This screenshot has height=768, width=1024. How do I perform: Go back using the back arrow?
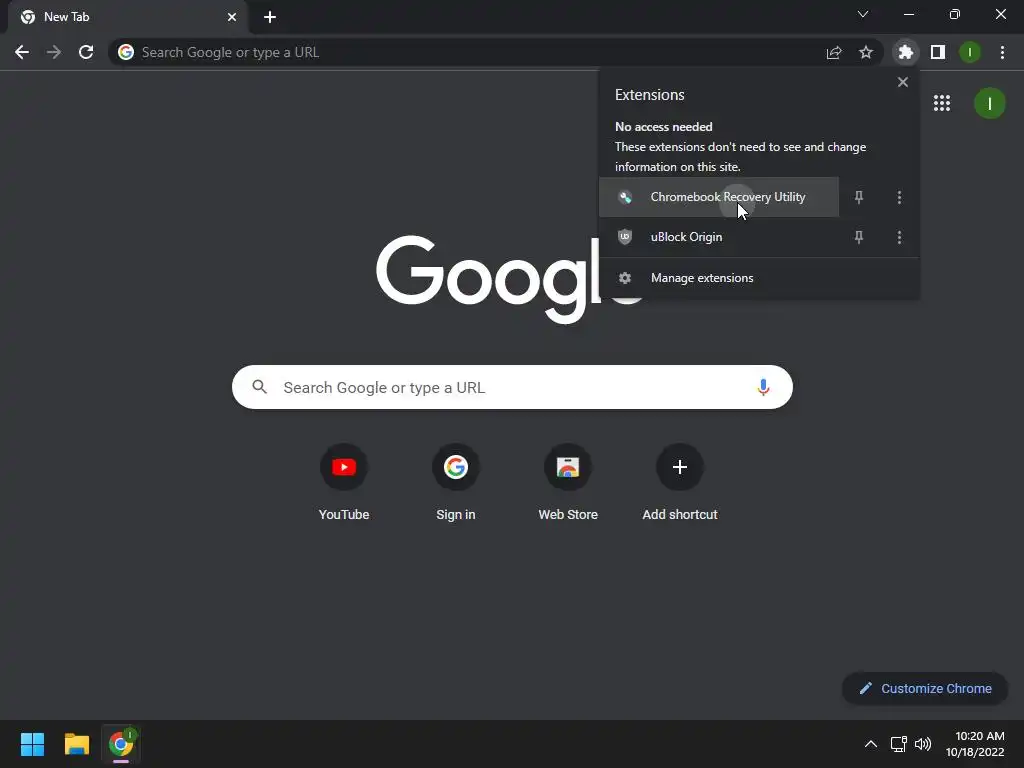[22, 52]
